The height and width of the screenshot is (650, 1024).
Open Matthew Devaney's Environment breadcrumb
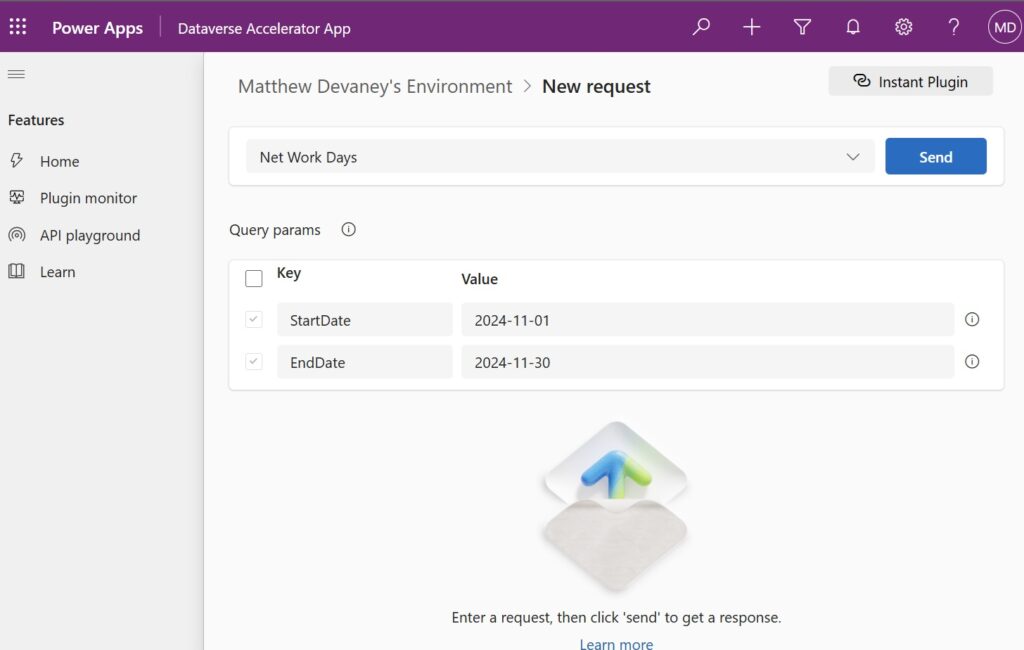click(375, 86)
